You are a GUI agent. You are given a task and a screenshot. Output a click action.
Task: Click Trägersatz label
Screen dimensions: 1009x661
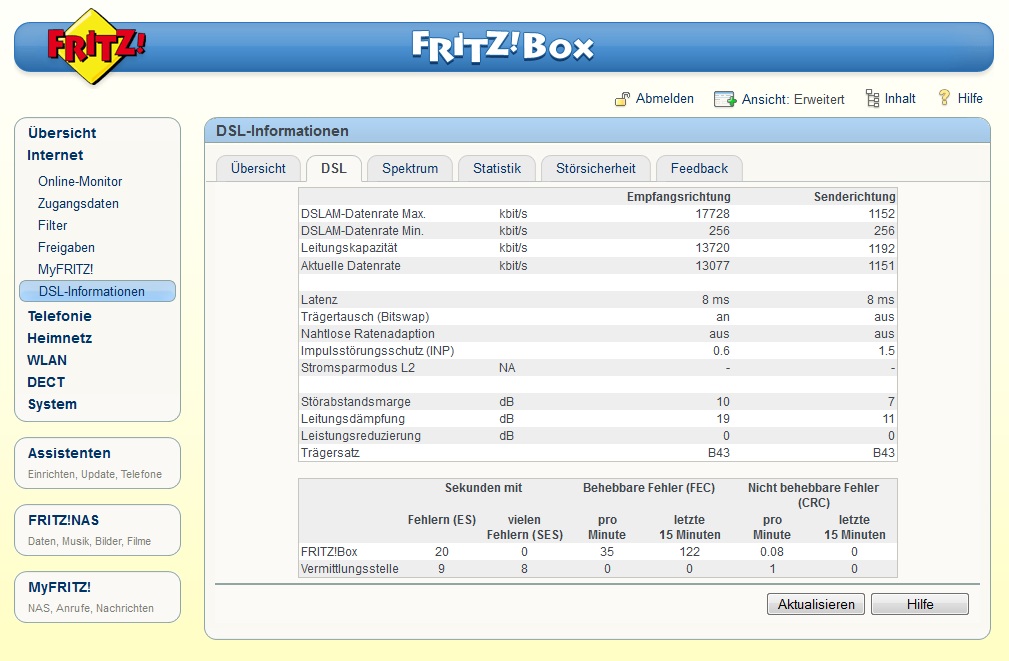[330, 452]
